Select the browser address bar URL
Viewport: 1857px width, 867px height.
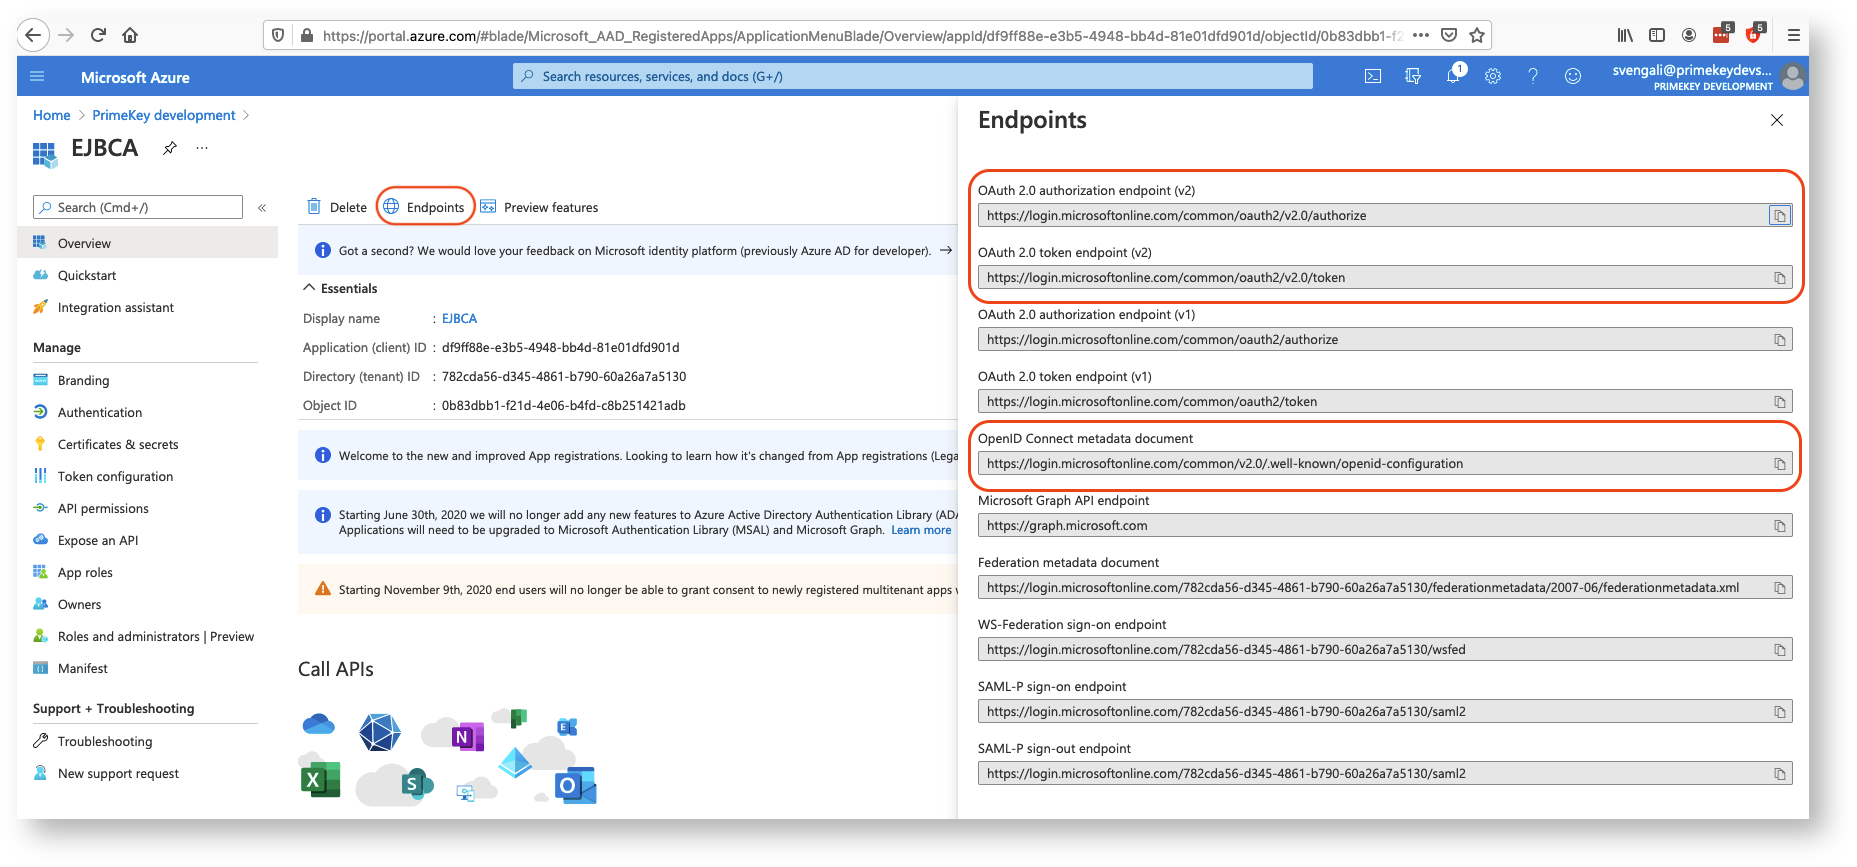coord(863,35)
